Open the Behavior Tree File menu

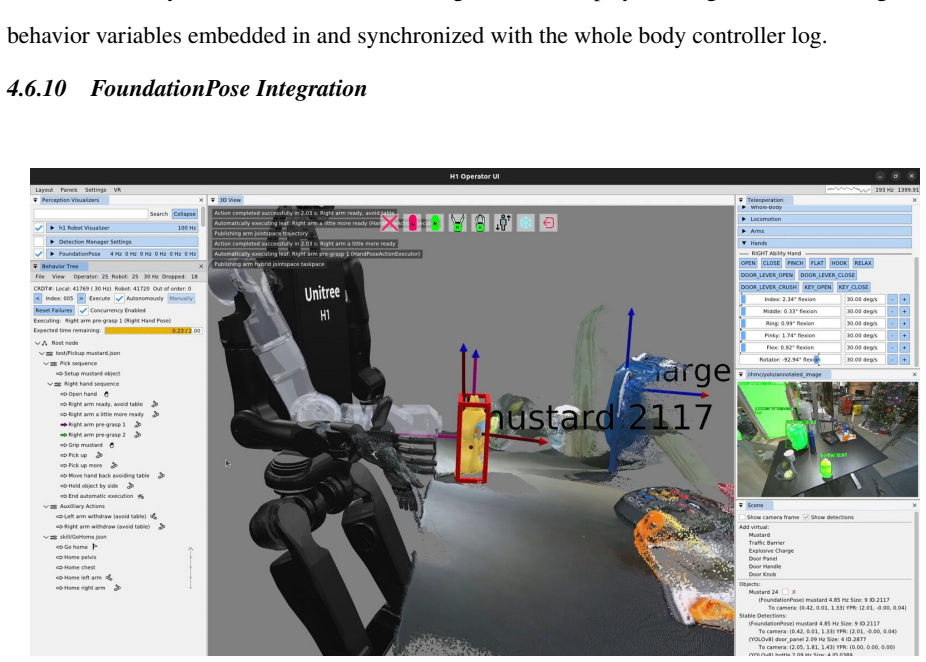coord(40,276)
